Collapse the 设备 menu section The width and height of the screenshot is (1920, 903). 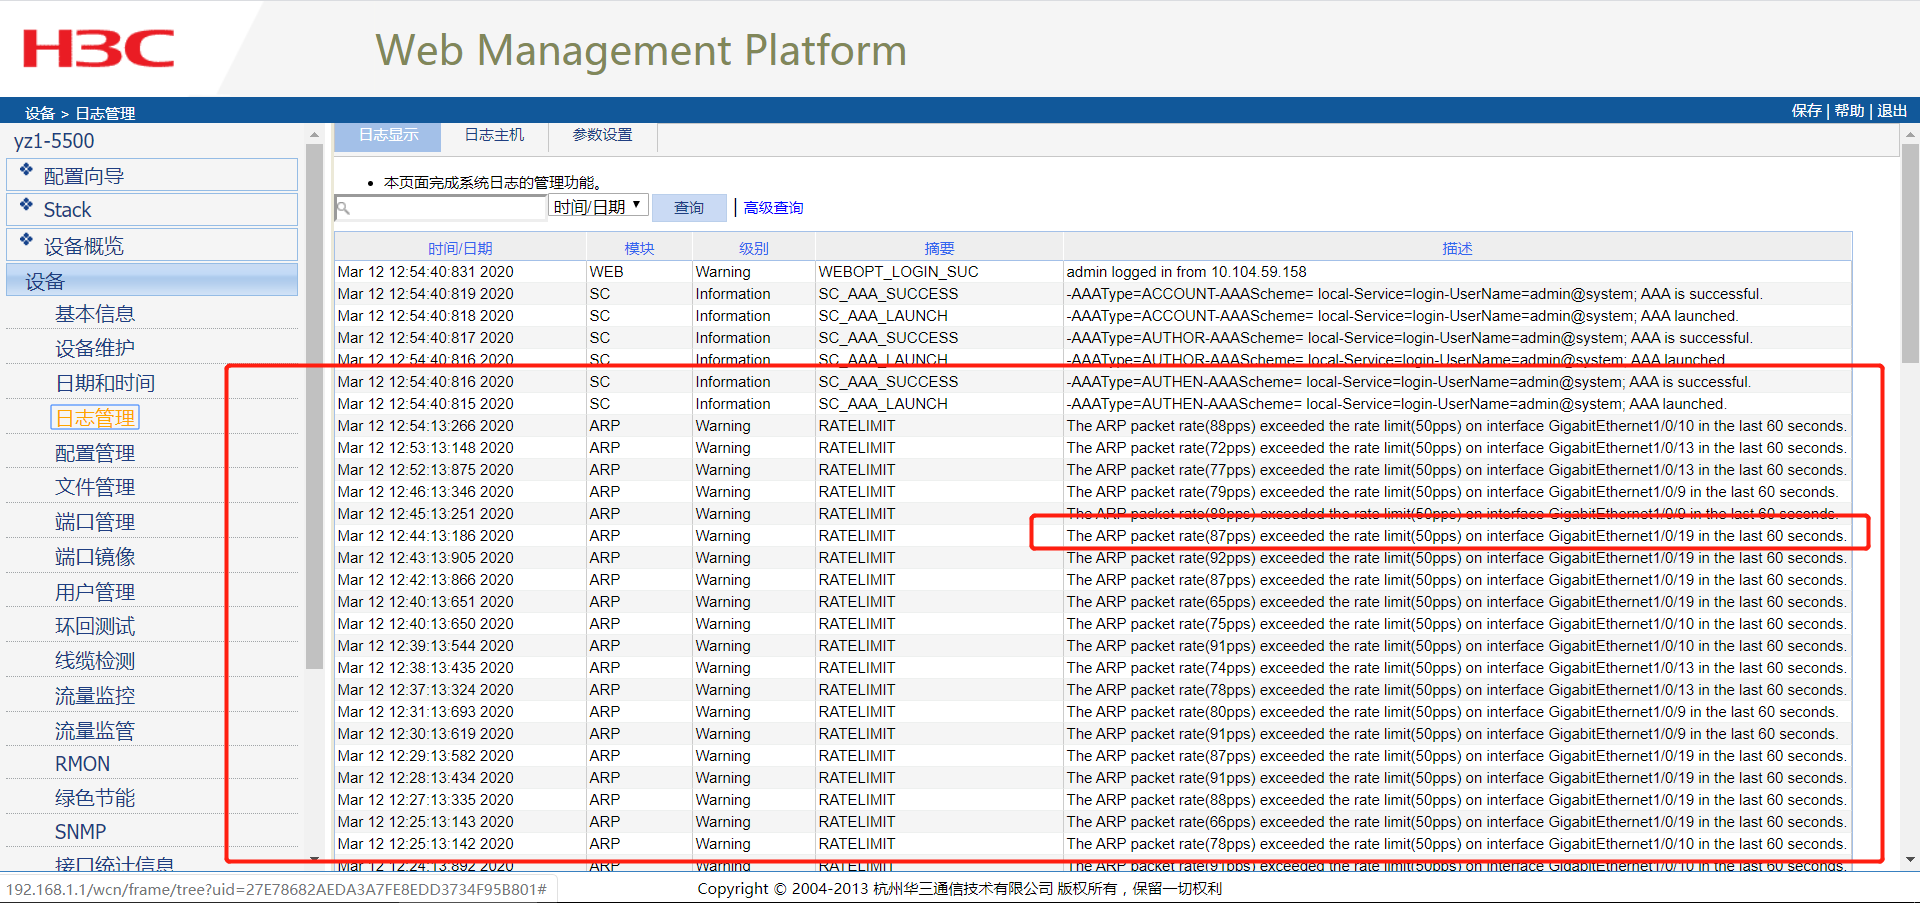152,281
